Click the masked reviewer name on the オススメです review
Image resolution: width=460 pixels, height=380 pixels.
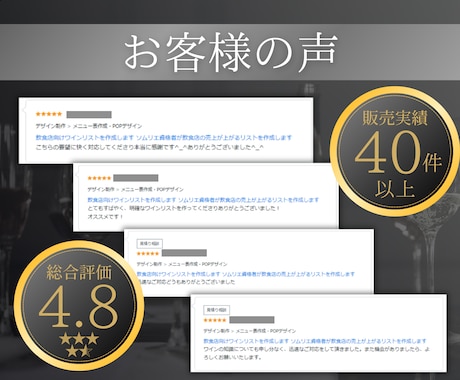[136, 178]
